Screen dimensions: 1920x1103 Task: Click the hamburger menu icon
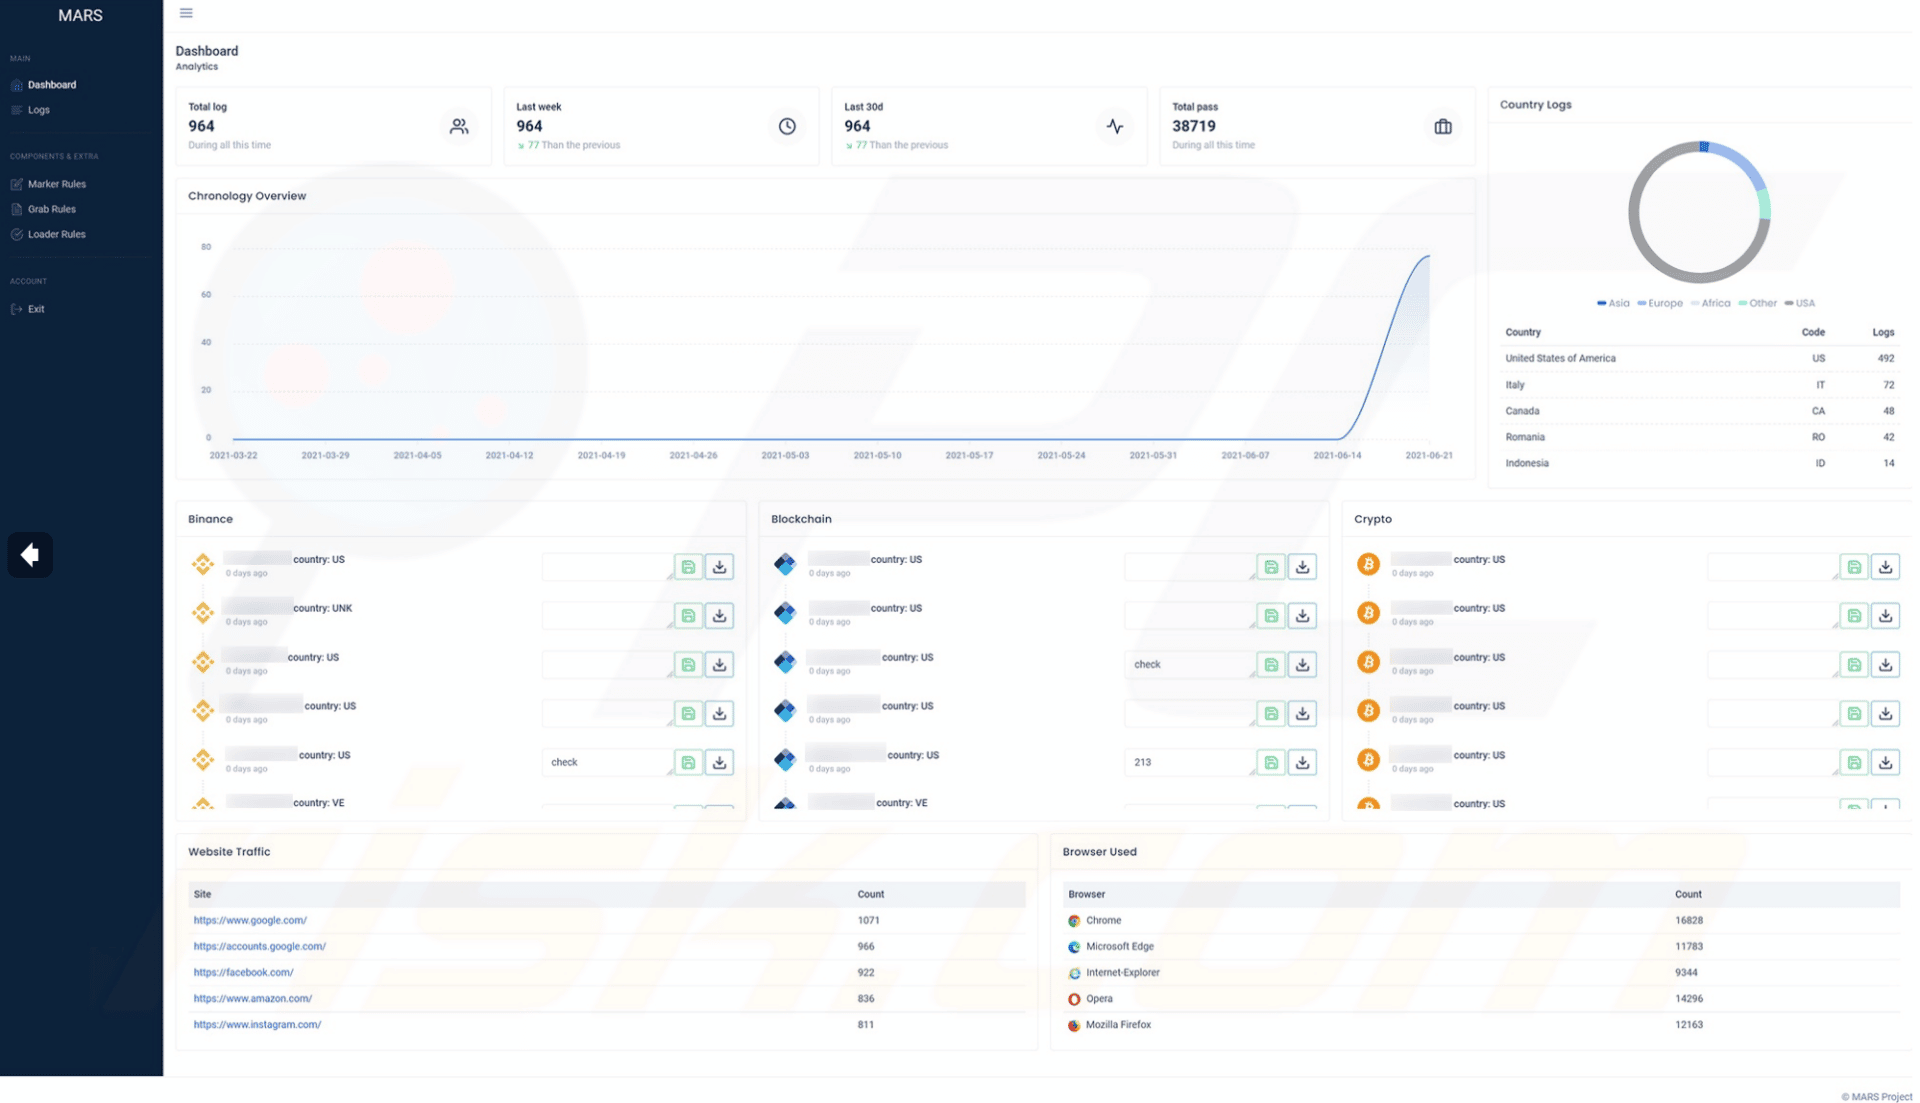[186, 13]
